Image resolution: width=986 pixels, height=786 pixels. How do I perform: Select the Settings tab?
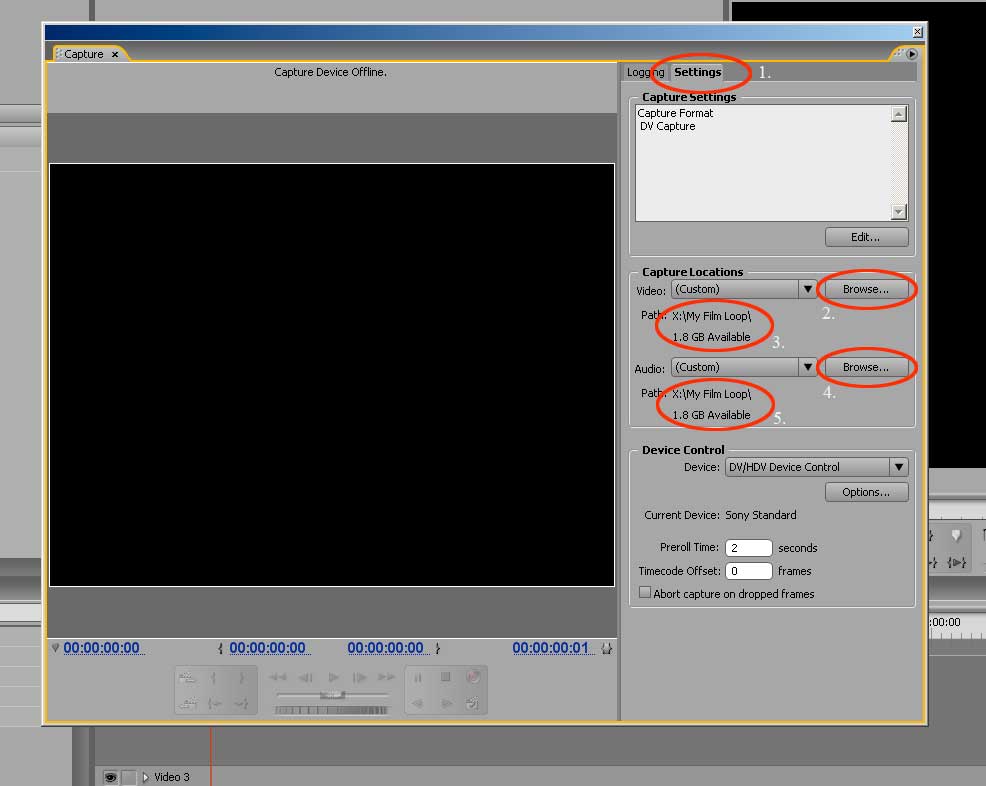click(x=697, y=72)
